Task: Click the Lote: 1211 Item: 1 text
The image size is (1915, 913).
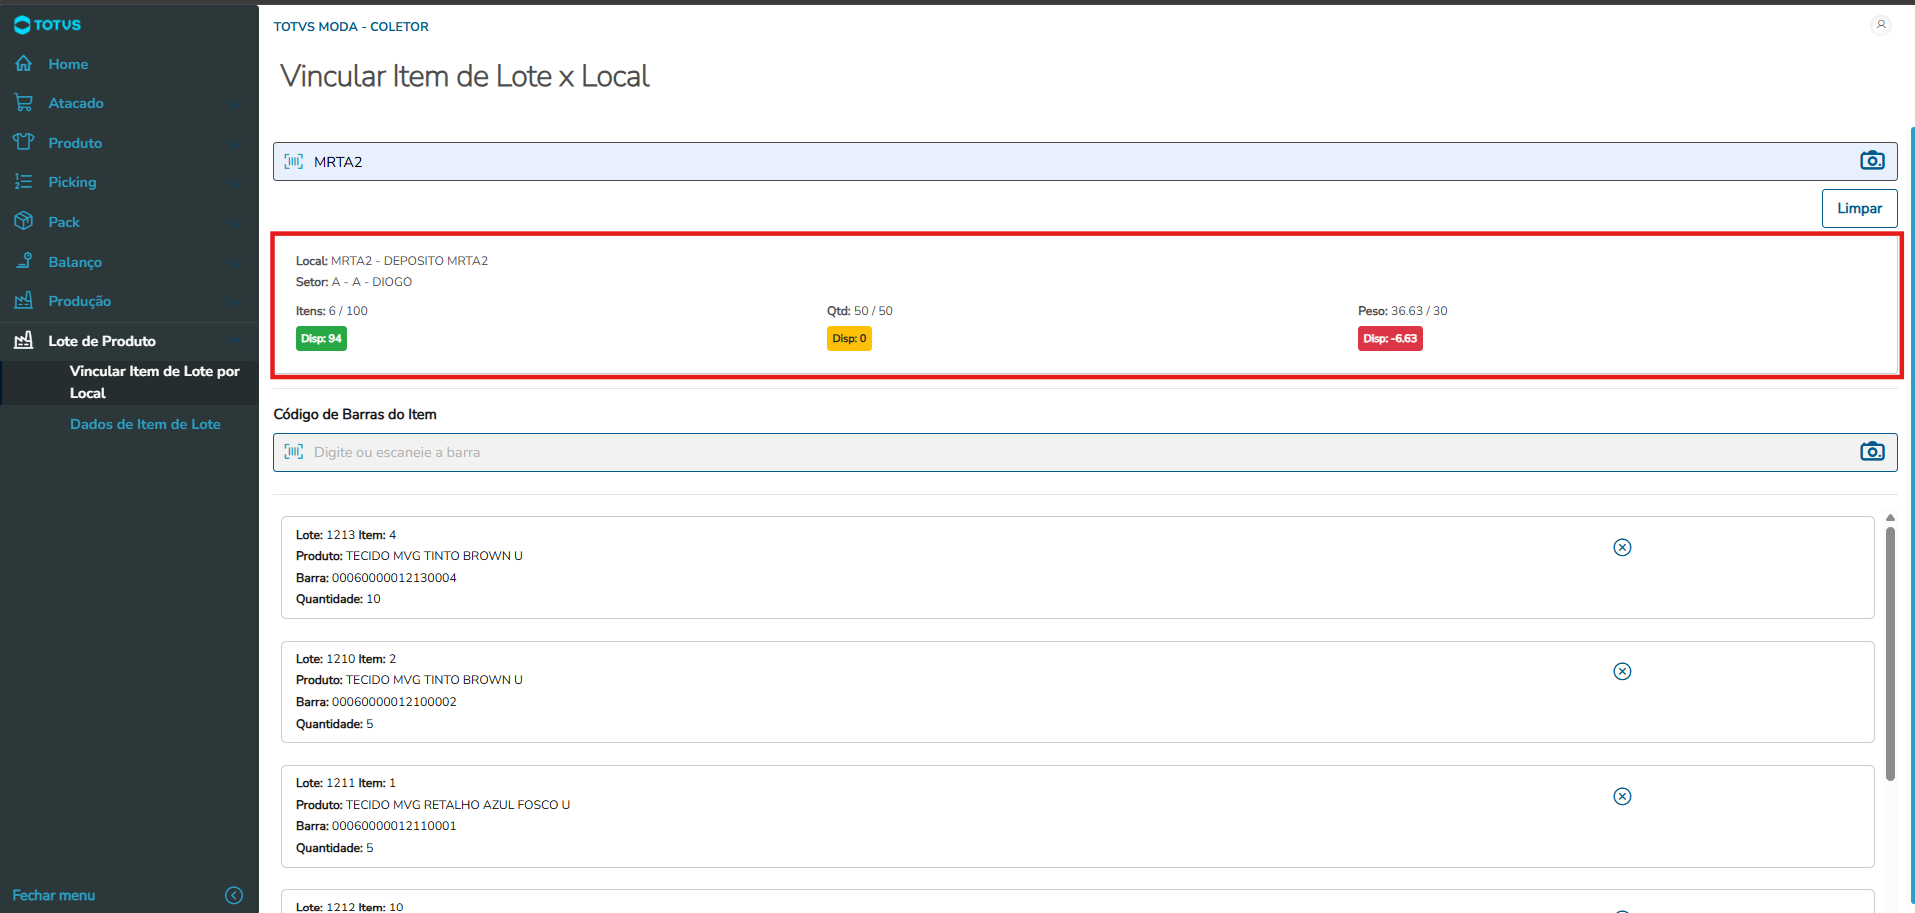Action: point(346,783)
